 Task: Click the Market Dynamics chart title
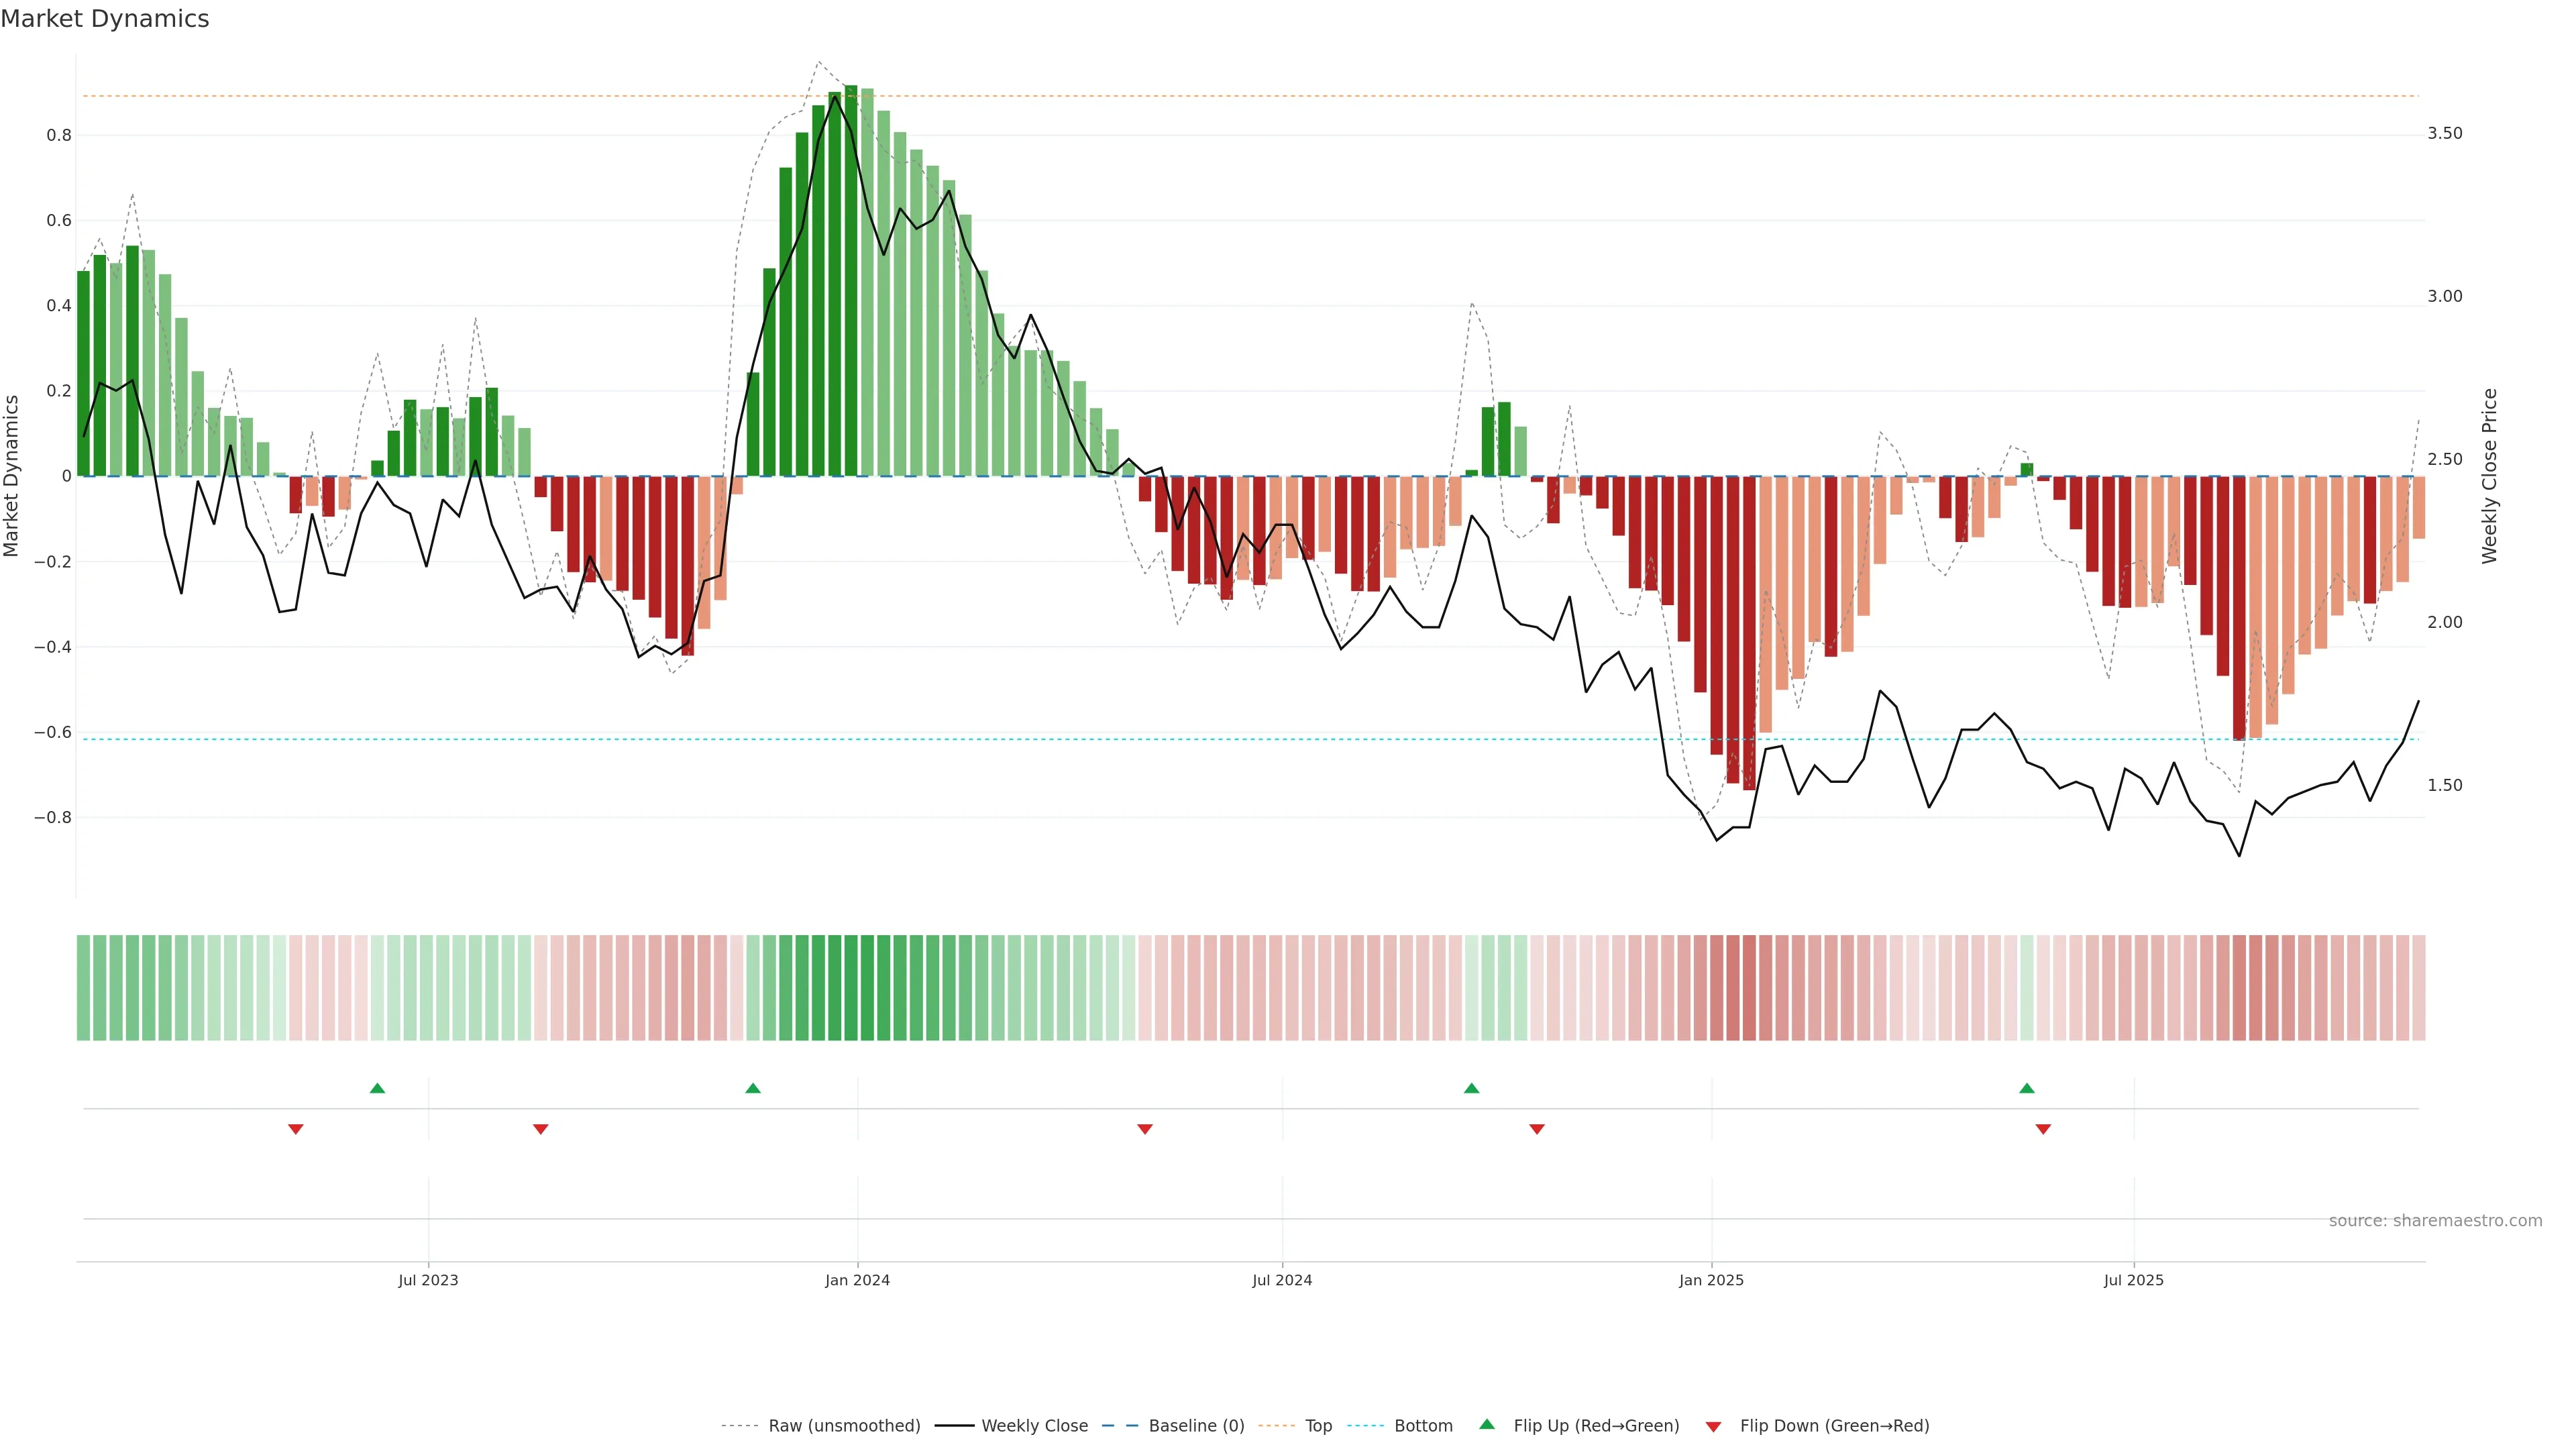tap(105, 19)
